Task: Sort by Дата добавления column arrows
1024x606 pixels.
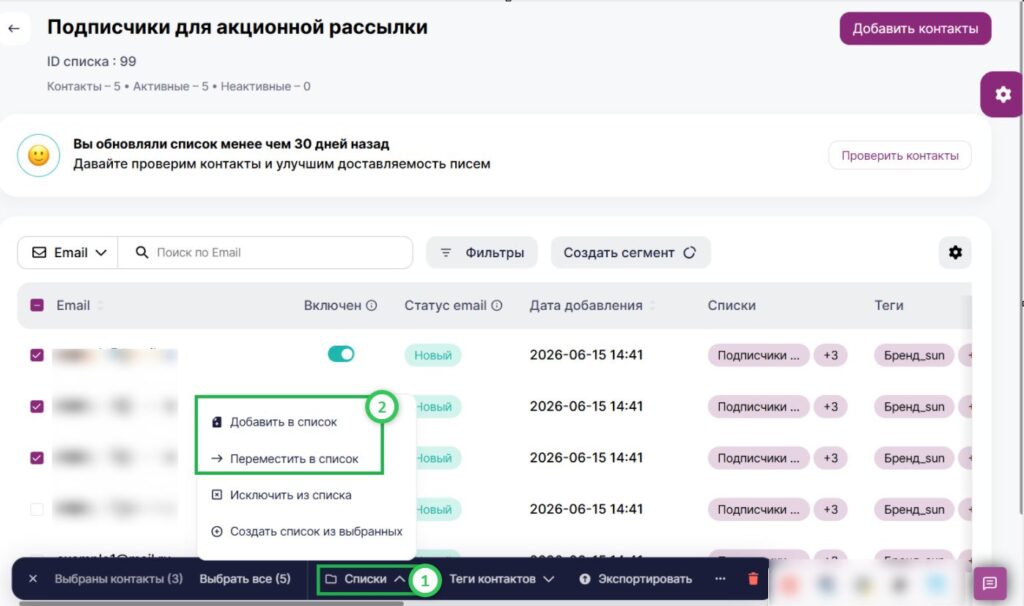Action: [652, 305]
